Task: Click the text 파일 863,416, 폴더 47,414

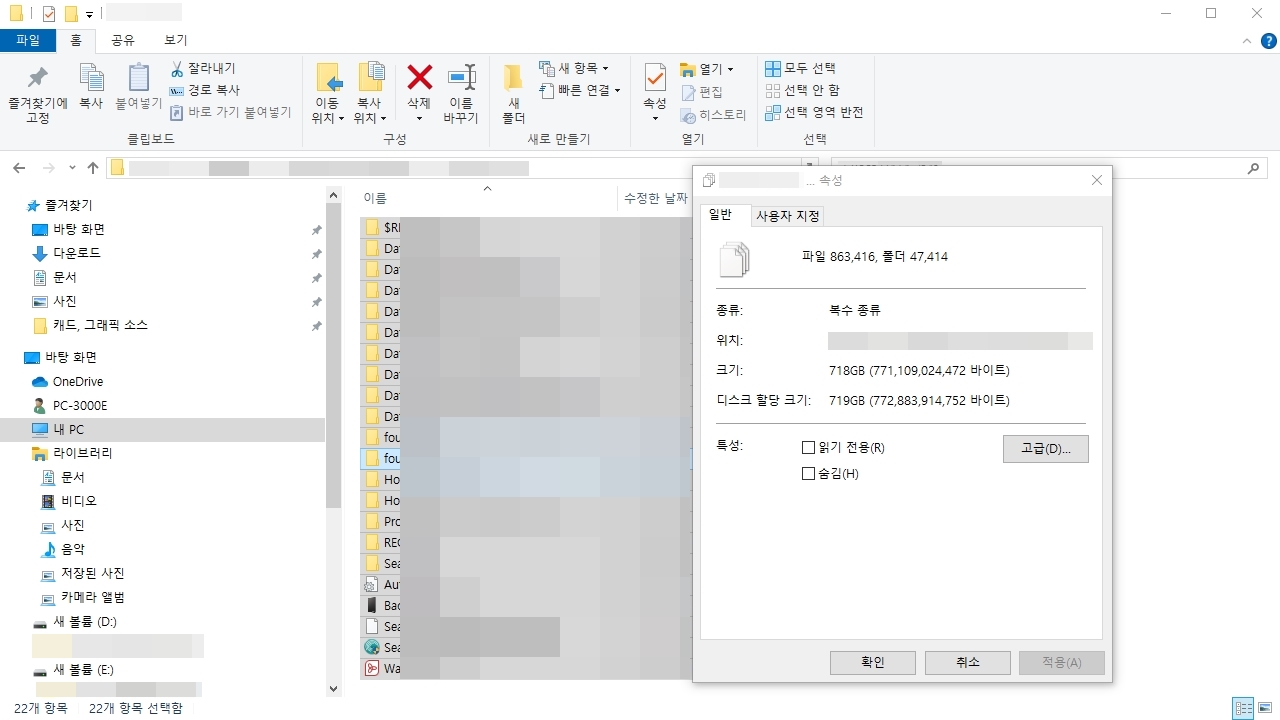Action: coord(875,257)
